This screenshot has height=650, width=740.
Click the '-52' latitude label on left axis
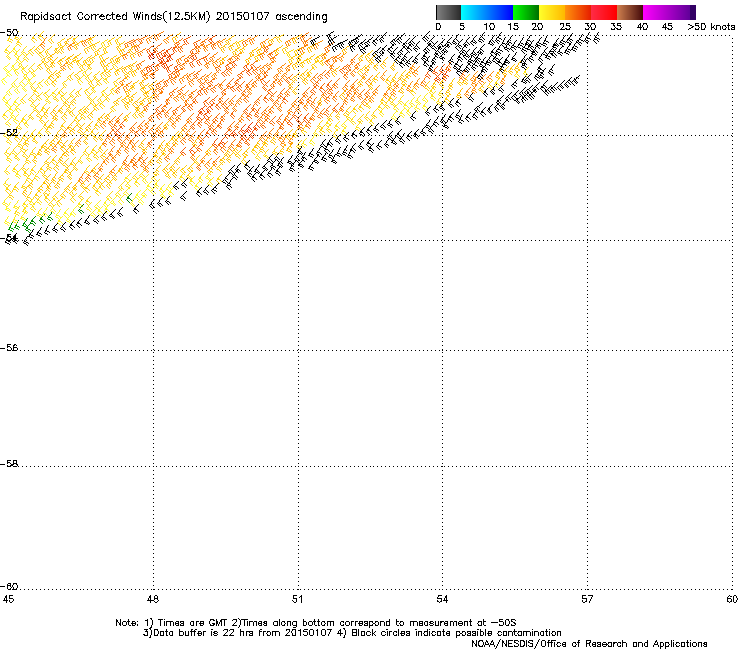9,133
